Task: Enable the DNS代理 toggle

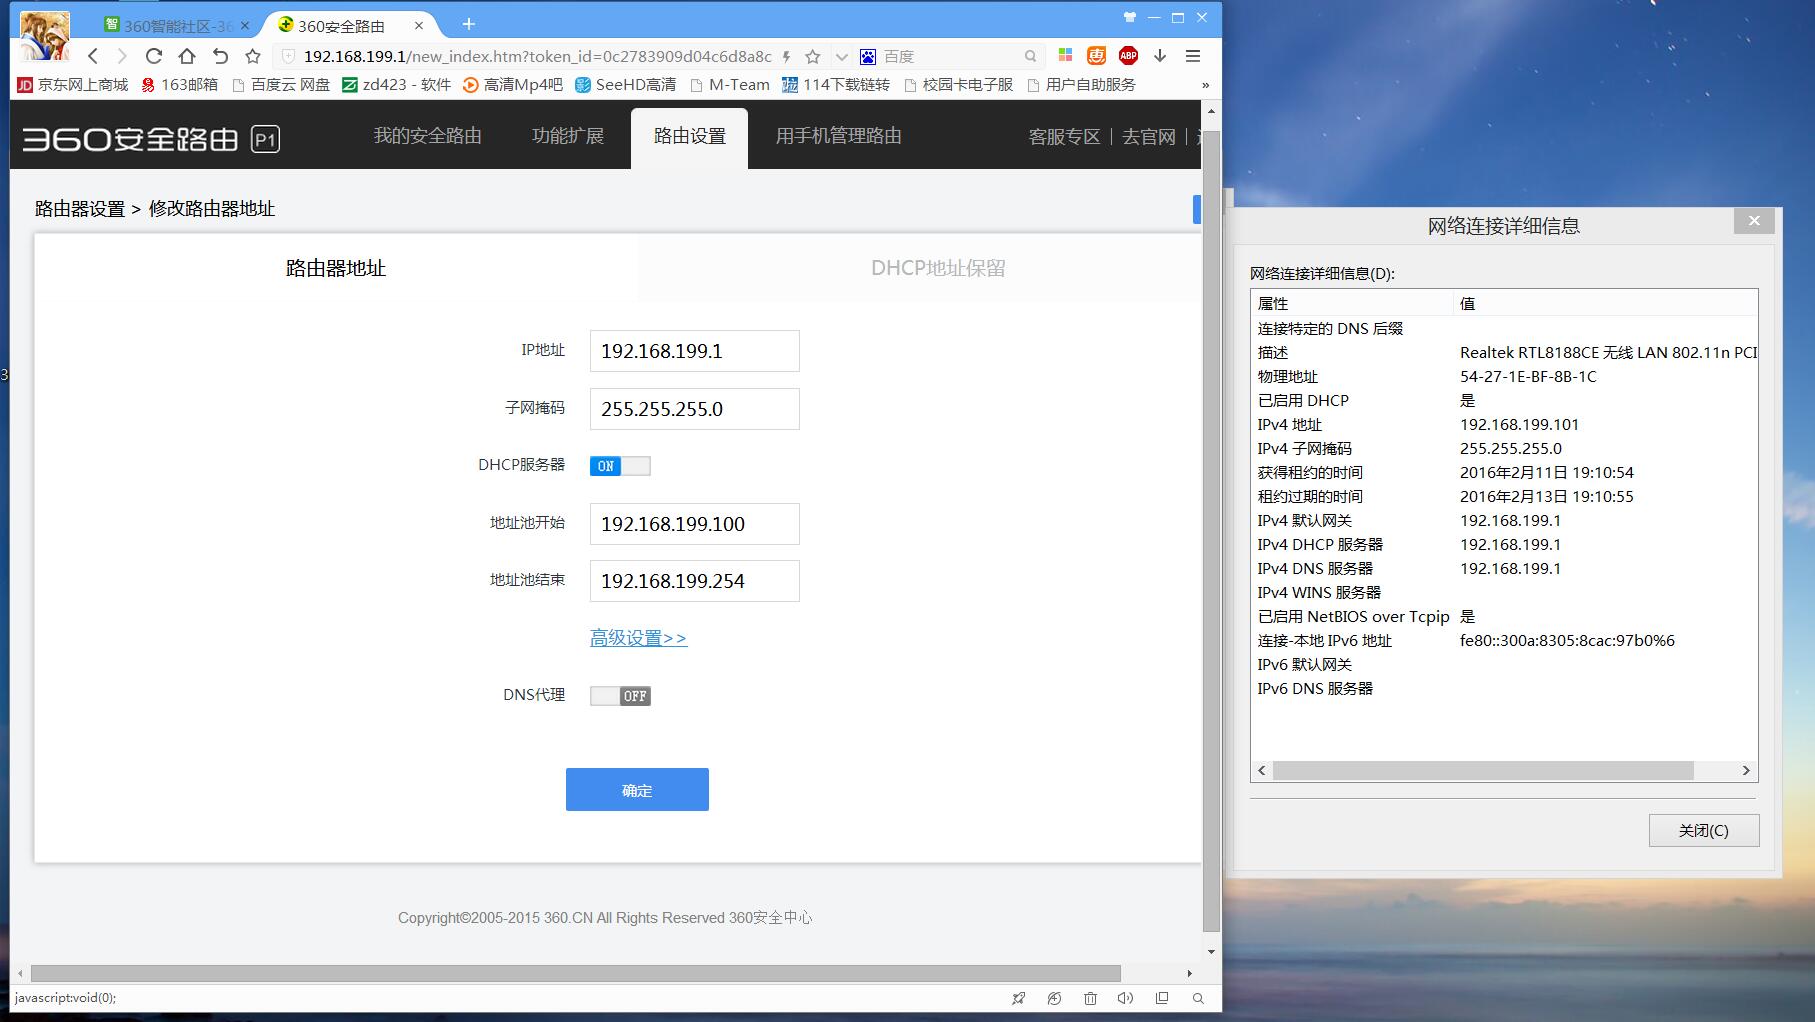Action: (619, 696)
